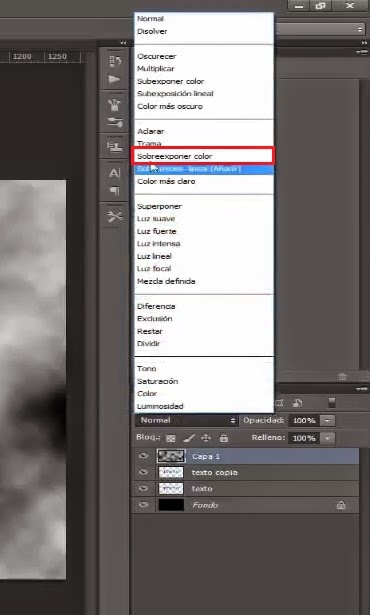Click the lock position move icon
The height and width of the screenshot is (615, 370).
coord(206,438)
